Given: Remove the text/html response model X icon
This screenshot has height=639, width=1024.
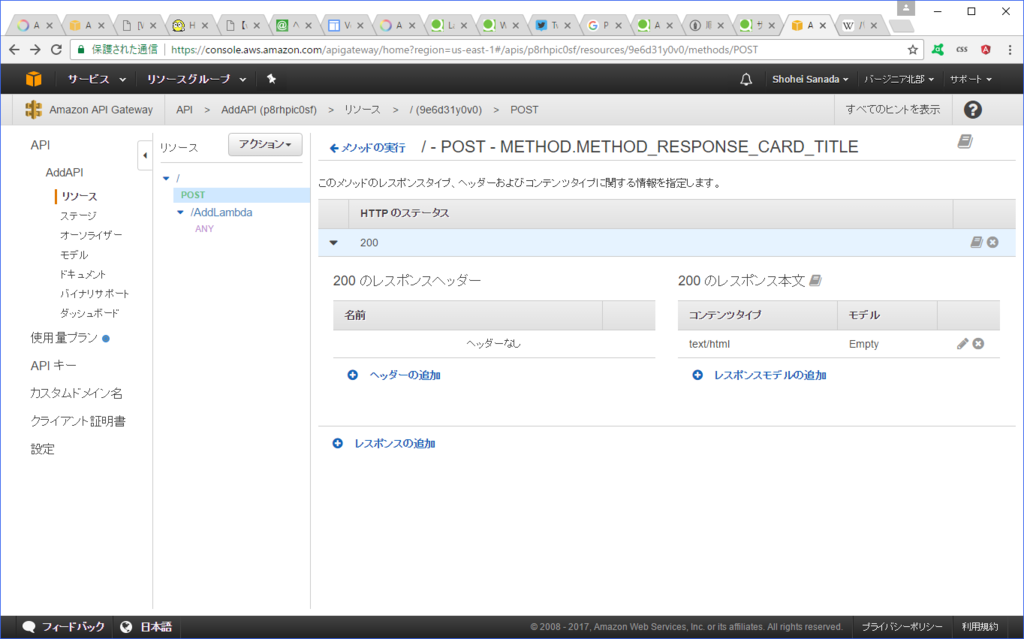Looking at the screenshot, I should pyautogui.click(x=978, y=344).
